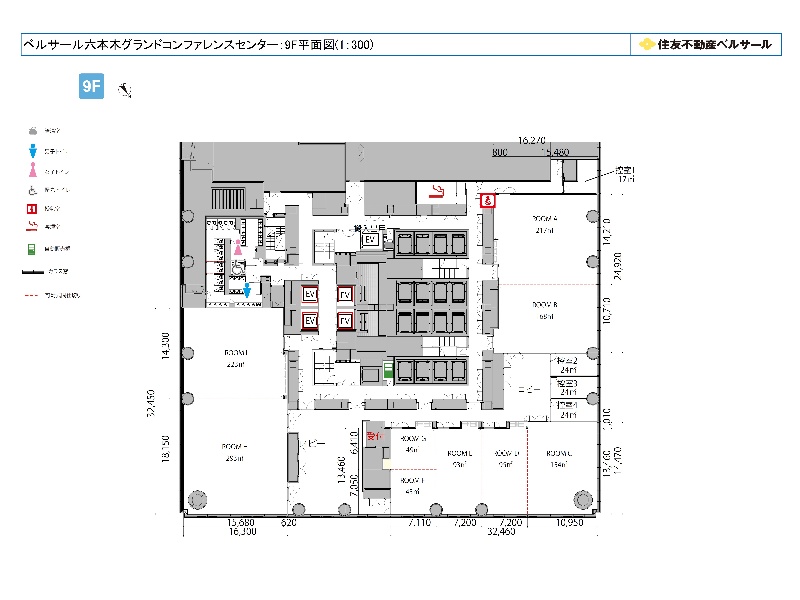Image resolution: width=800 pixels, height=600 pixels.
Task: Click the upper-left red EV elevator box
Action: [310, 294]
